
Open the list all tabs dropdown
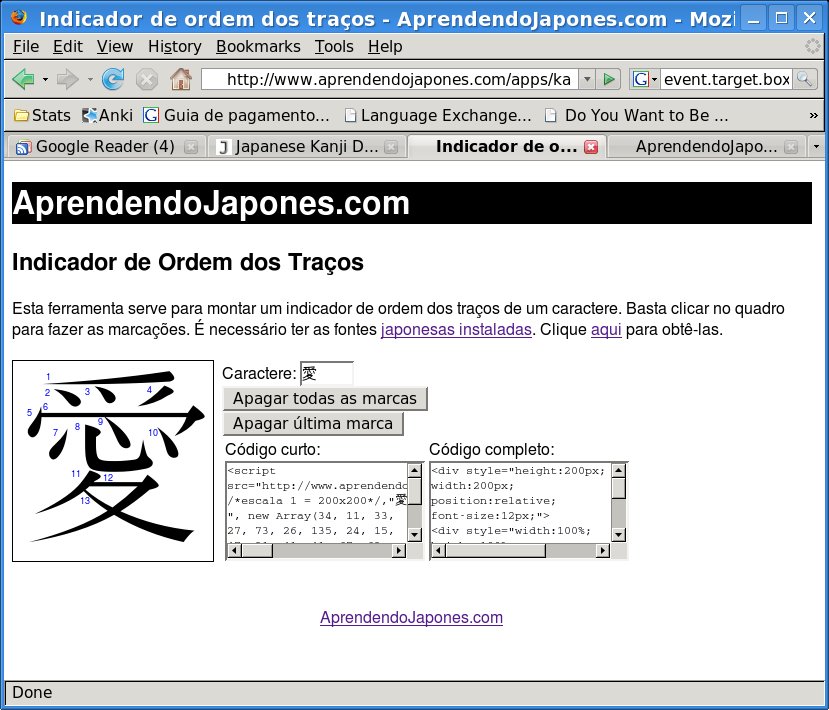point(817,147)
